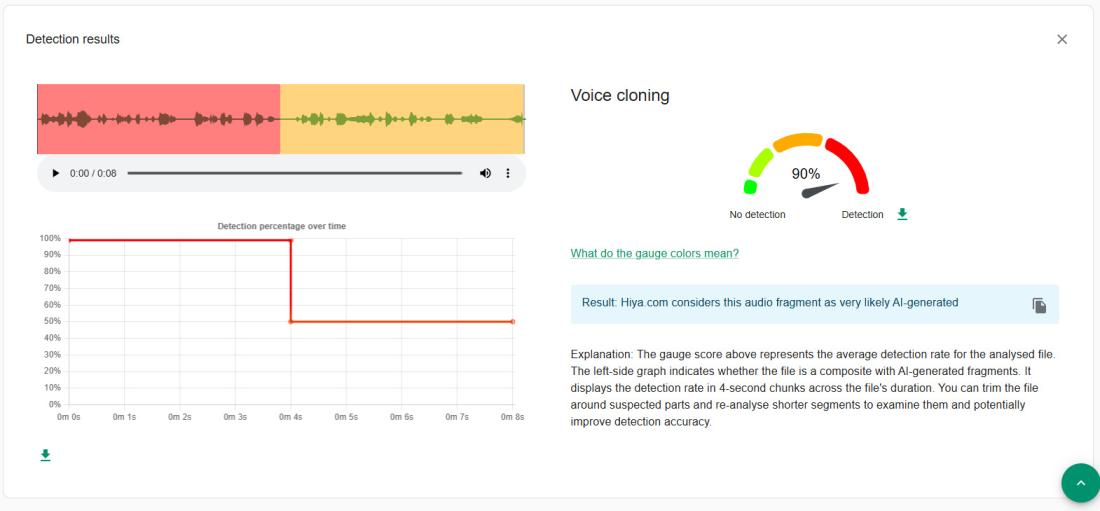Mute the audio player volume
Image resolution: width=1100 pixels, height=511 pixels.
486,173
